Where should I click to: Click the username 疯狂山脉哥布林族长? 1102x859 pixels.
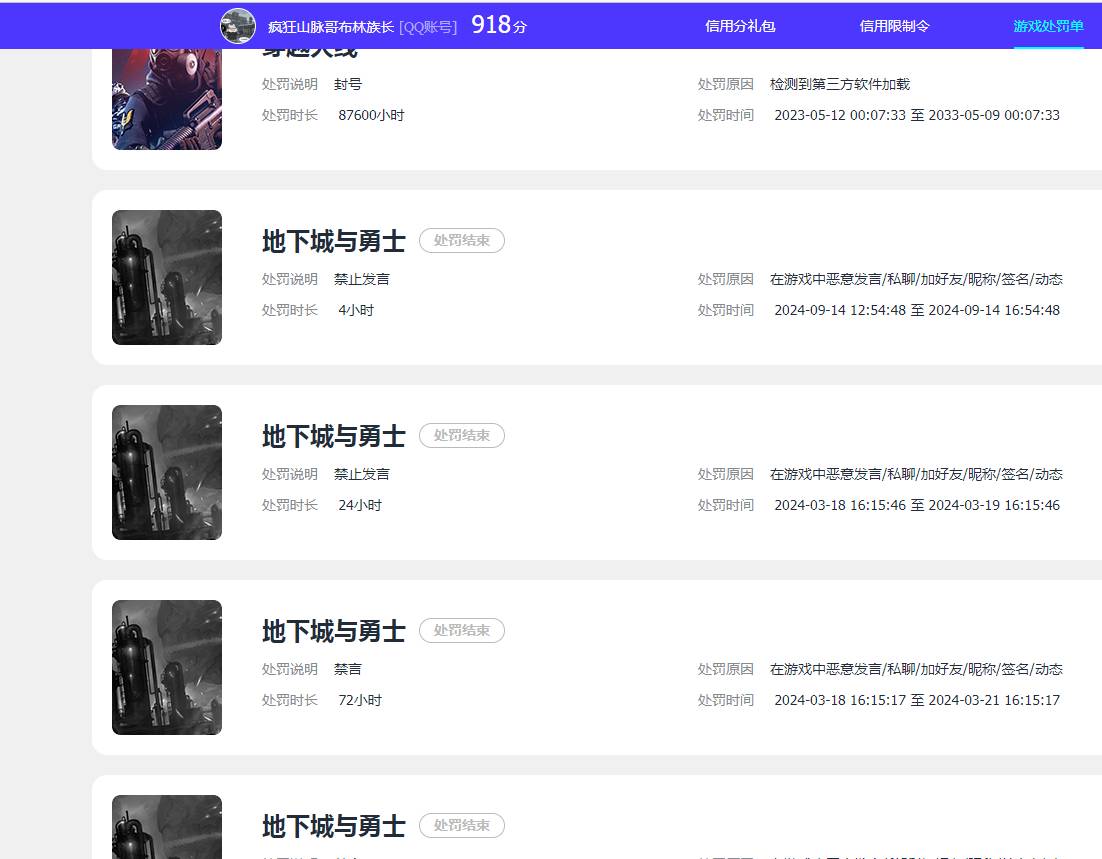tap(328, 26)
